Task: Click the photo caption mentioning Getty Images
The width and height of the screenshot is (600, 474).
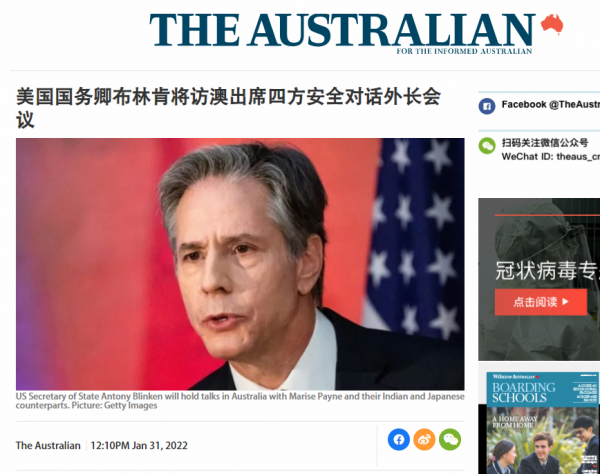Action: pos(240,401)
